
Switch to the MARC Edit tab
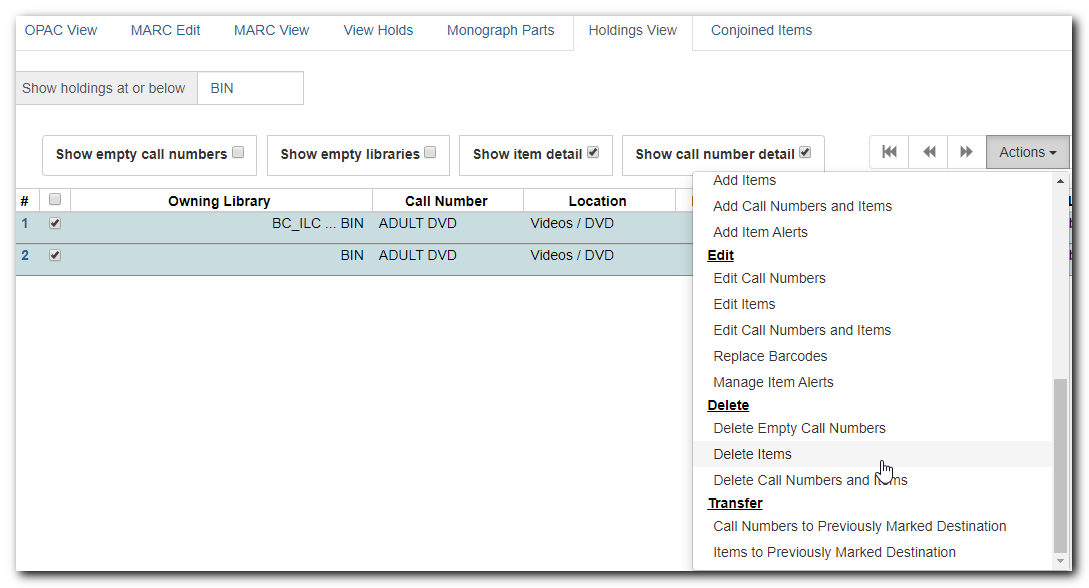pyautogui.click(x=165, y=31)
